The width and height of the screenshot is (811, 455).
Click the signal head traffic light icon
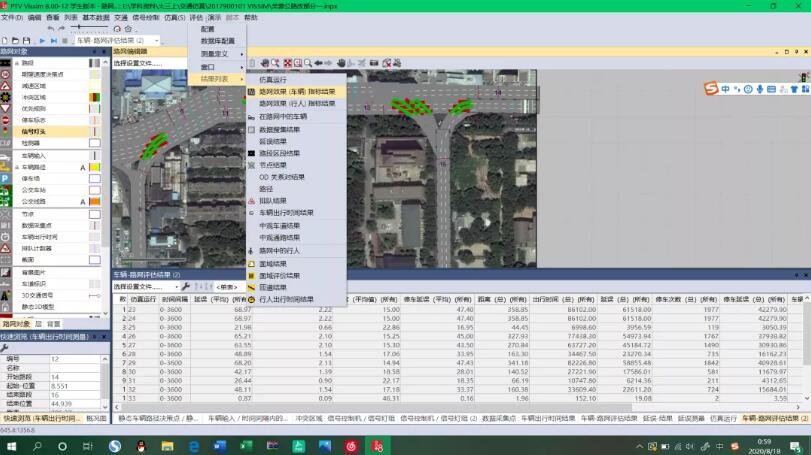coord(5,131)
